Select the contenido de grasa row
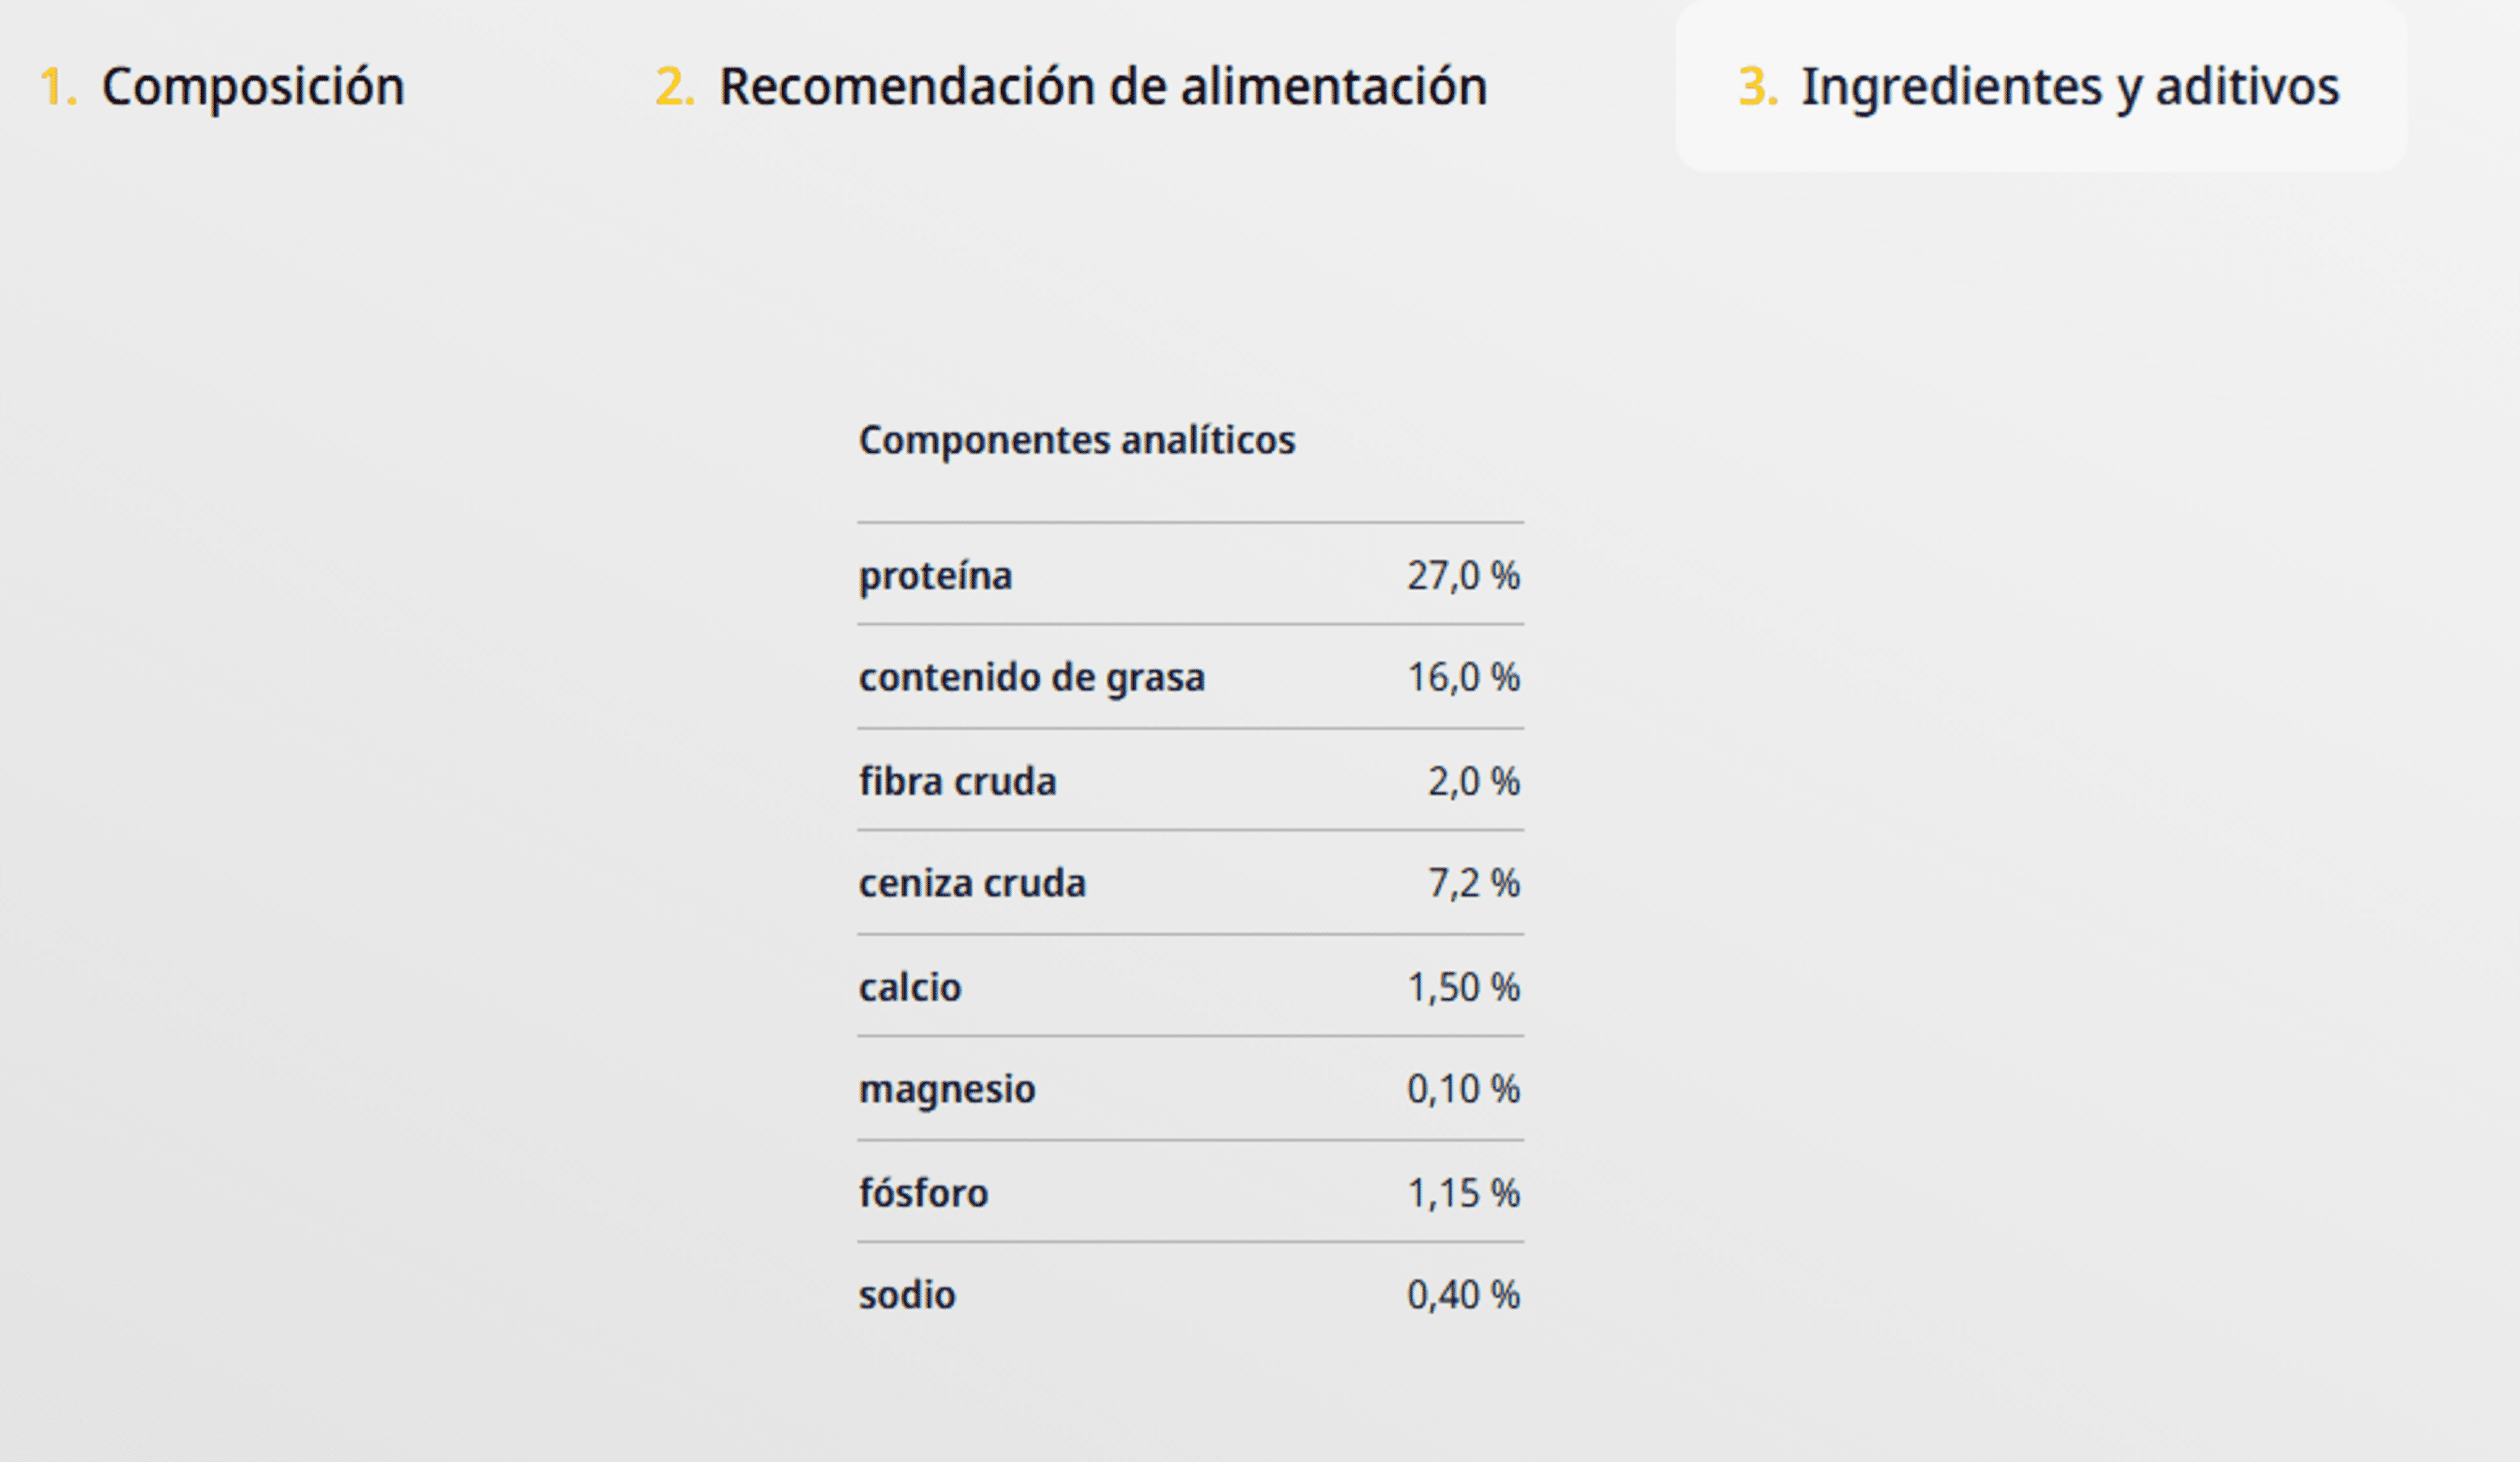Viewport: 2520px width, 1462px height. coord(1190,677)
